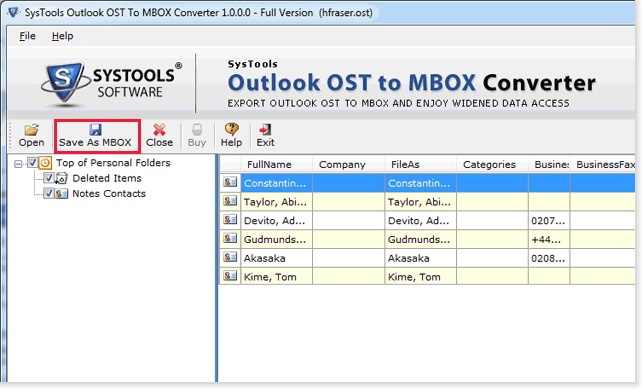Open the File menu
Image resolution: width=642 pixels, height=389 pixels.
[x=27, y=36]
